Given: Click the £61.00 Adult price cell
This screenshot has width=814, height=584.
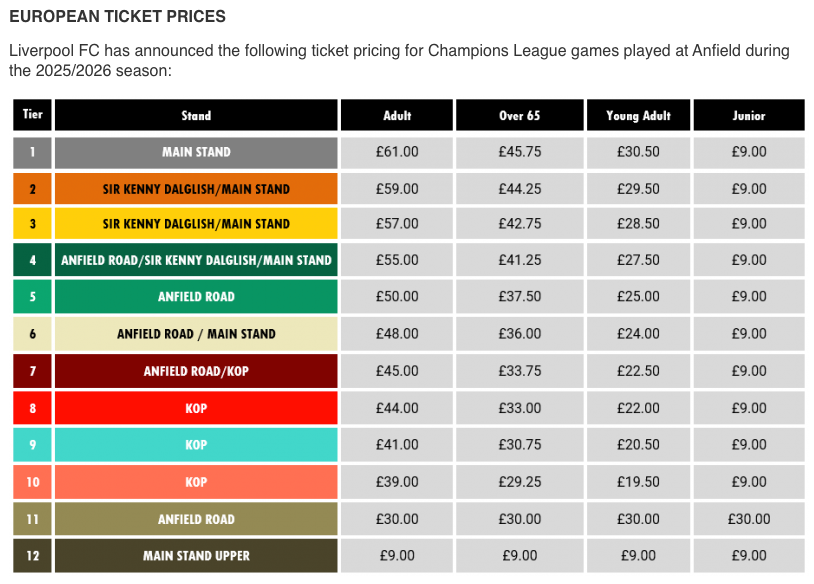Looking at the screenshot, I should 397,153.
